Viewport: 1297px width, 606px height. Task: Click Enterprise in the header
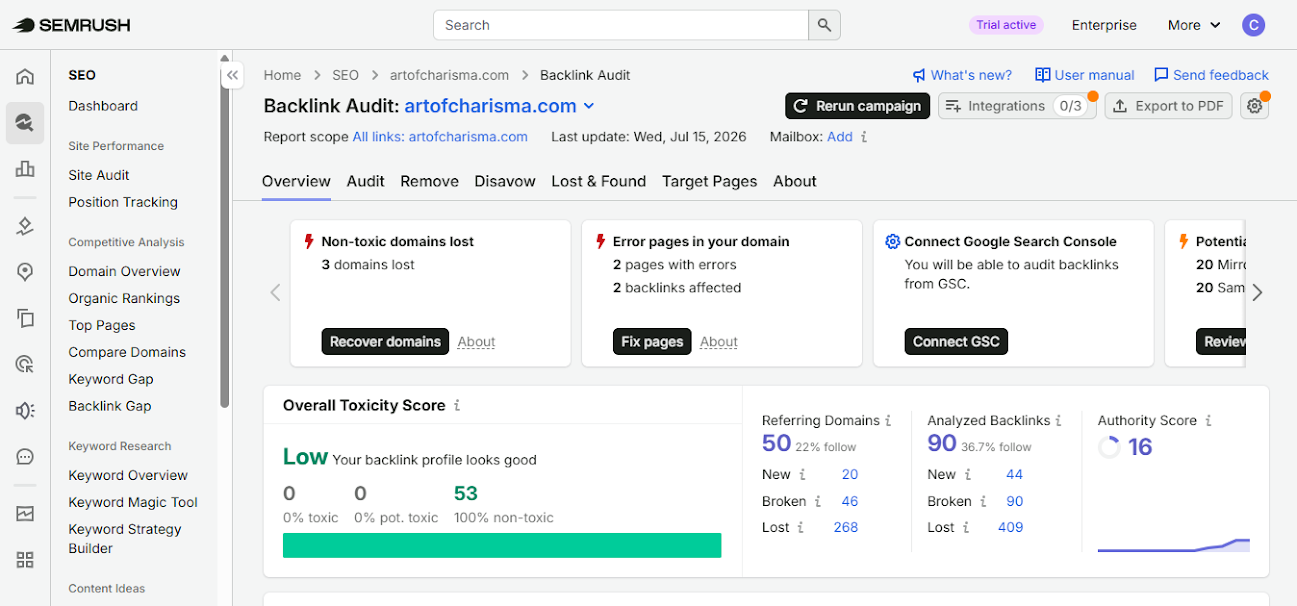tap(1104, 25)
